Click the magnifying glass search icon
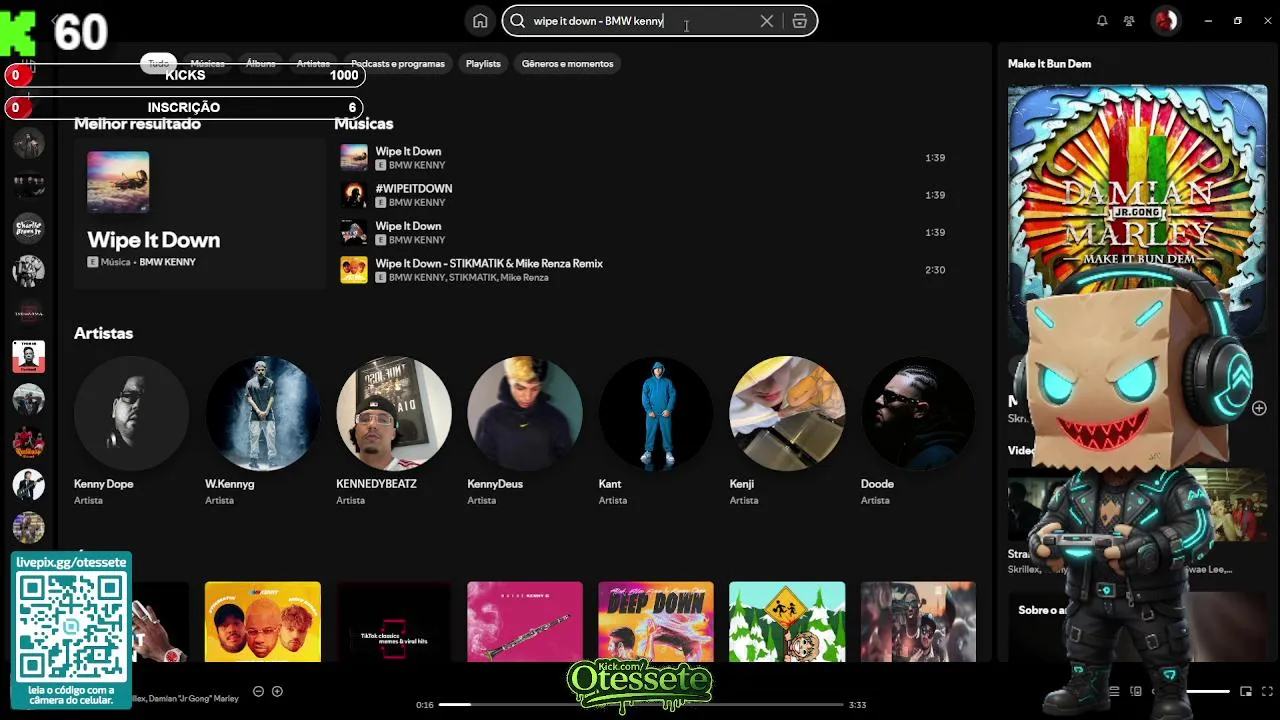The width and height of the screenshot is (1280, 720). 517,21
